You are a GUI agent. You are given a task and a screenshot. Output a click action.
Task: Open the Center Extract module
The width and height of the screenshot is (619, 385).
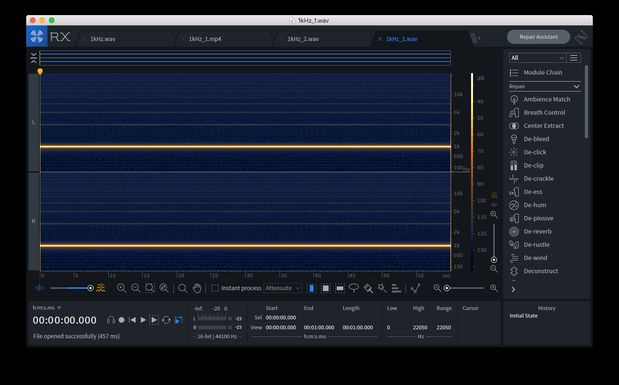(x=537, y=126)
